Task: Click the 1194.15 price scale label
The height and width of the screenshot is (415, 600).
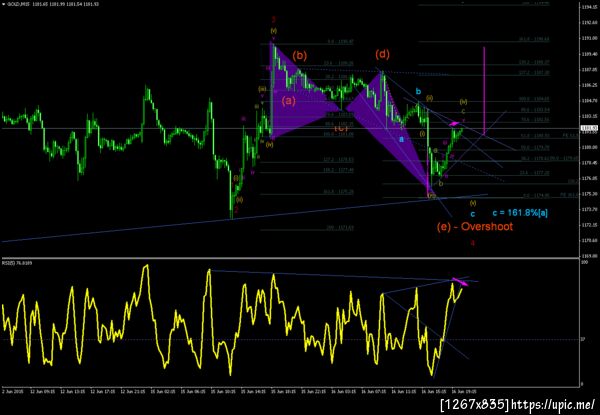Action: point(588,7)
